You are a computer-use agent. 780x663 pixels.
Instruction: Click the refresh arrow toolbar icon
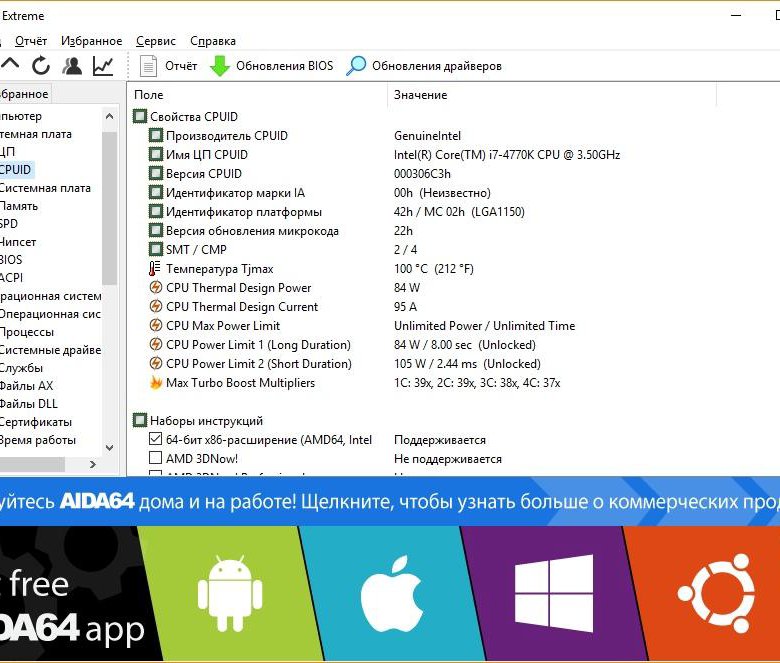41,66
